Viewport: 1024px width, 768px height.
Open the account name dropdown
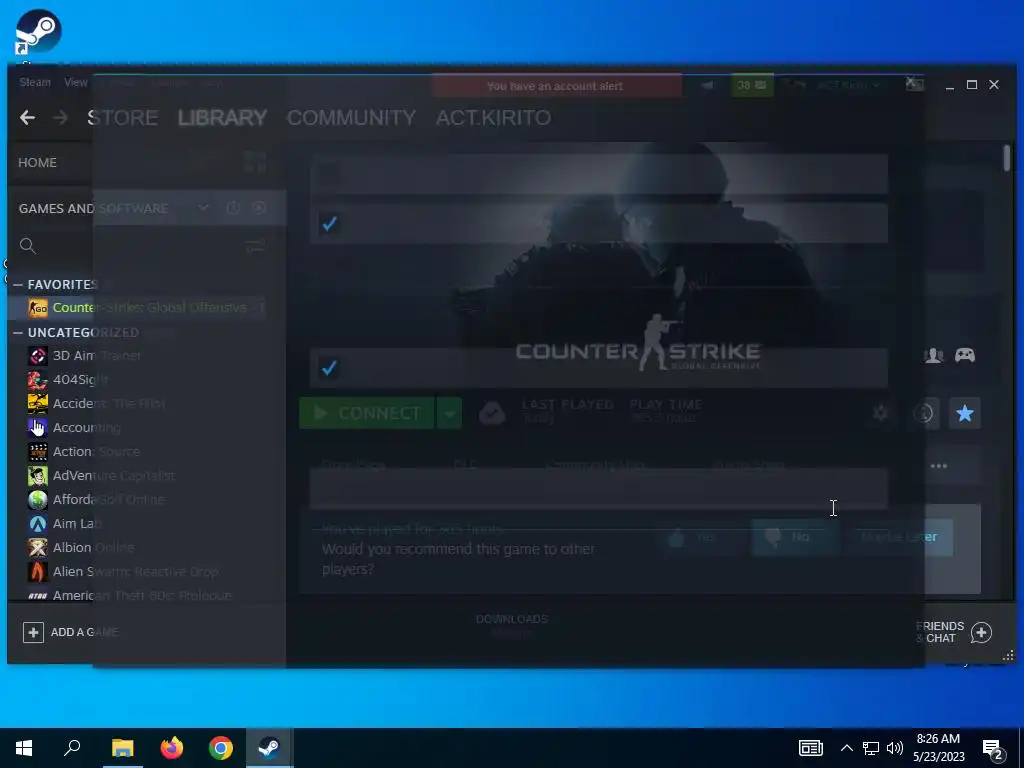848,85
